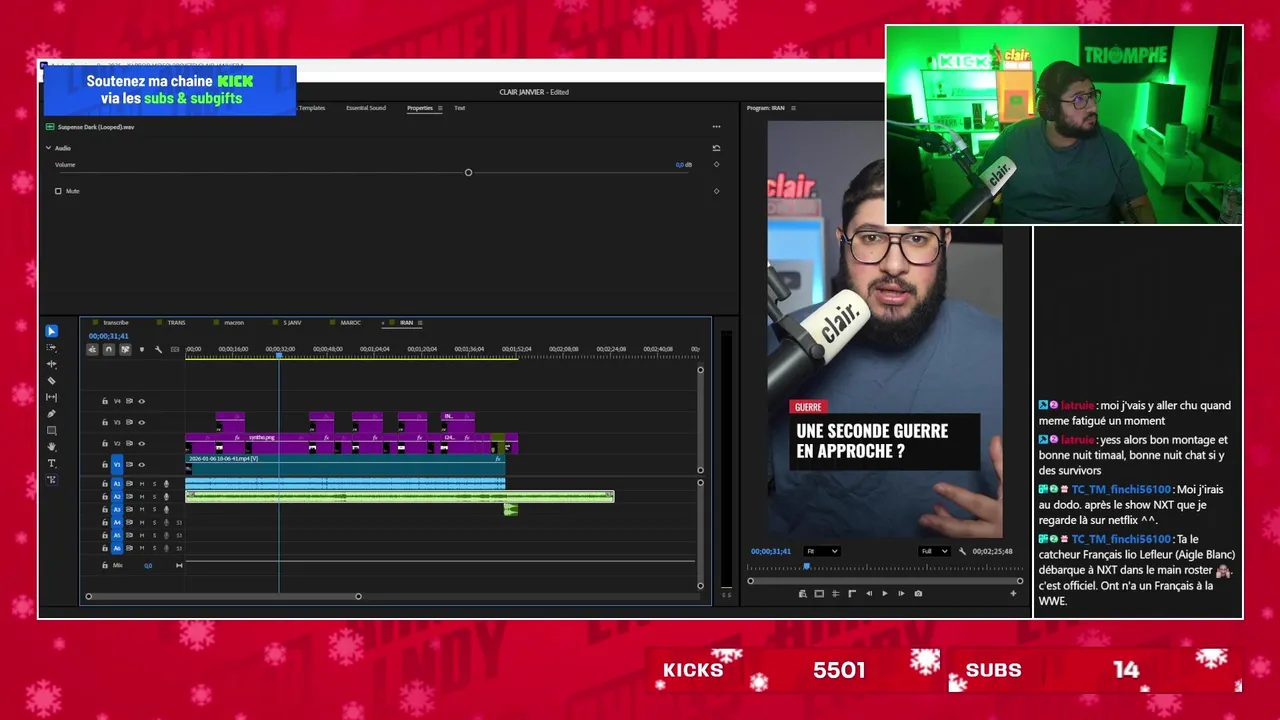Step back one frame
The image size is (1280, 720).
(868, 593)
